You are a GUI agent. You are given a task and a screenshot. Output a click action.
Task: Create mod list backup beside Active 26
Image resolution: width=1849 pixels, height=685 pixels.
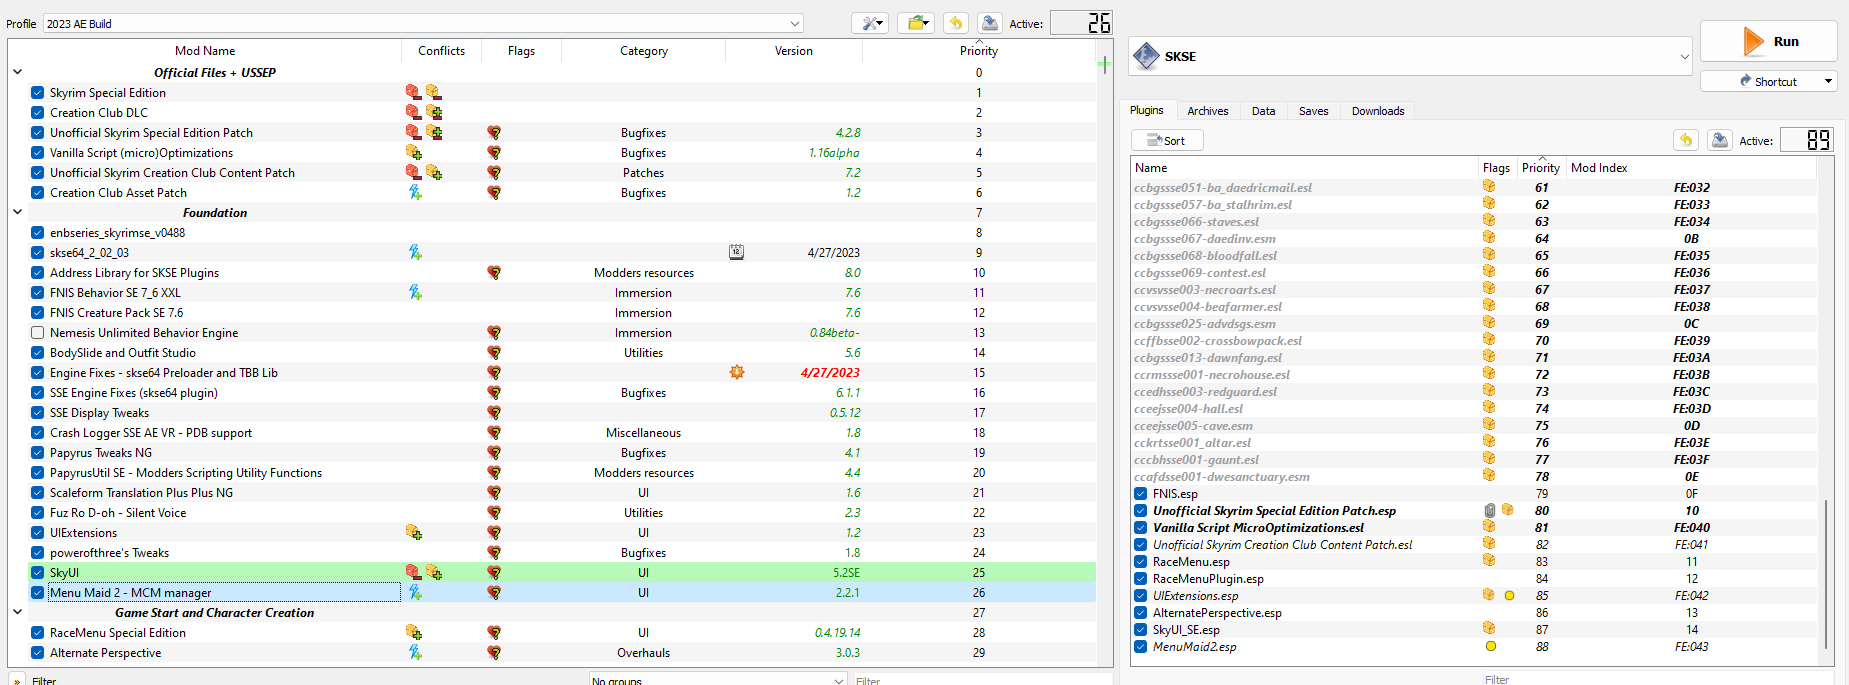click(x=989, y=23)
